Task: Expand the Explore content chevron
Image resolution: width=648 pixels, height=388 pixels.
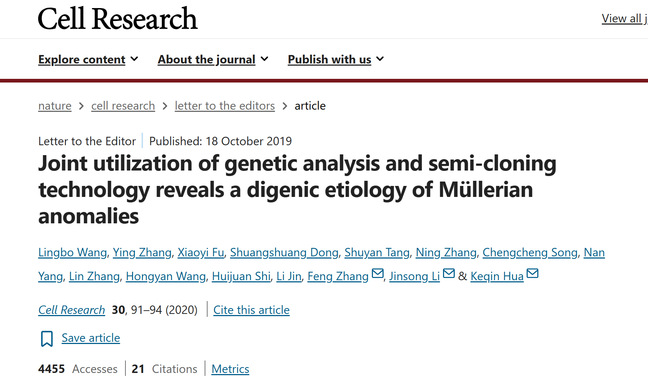Action: 134,59
